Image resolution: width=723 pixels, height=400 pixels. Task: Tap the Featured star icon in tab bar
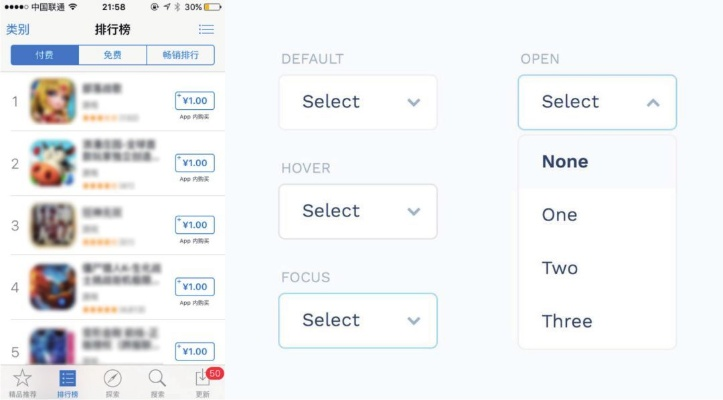(x=22, y=379)
